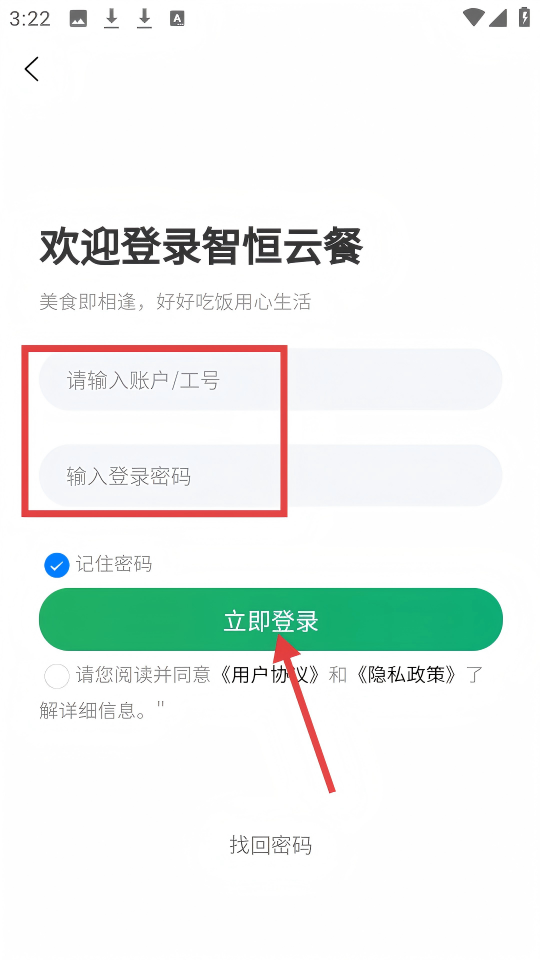Viewport: 540px width, 960px height.
Task: Uncheck the 记住密码 checkbox
Action: pyautogui.click(x=56, y=565)
